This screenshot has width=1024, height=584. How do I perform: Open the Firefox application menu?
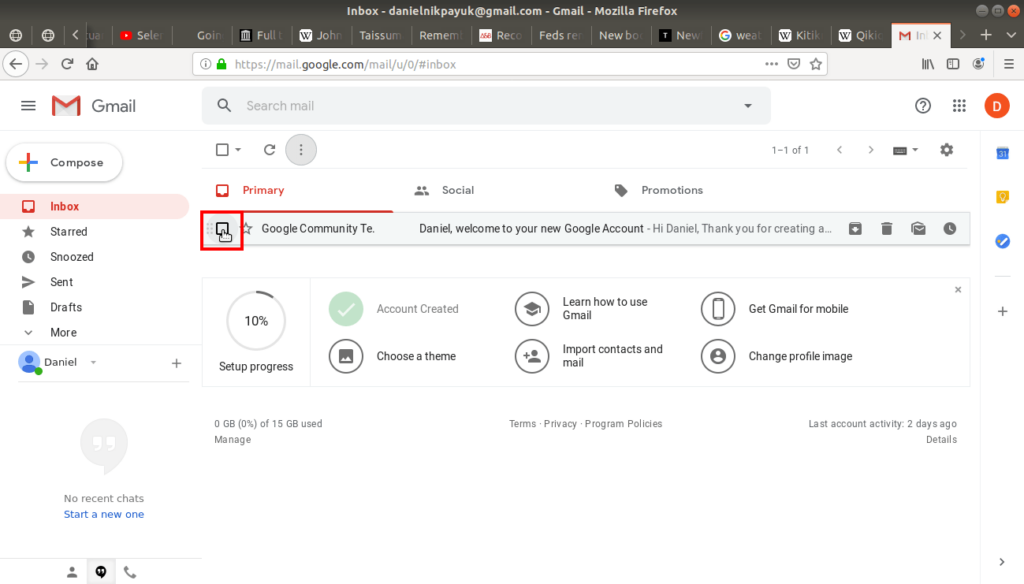(x=1009, y=64)
